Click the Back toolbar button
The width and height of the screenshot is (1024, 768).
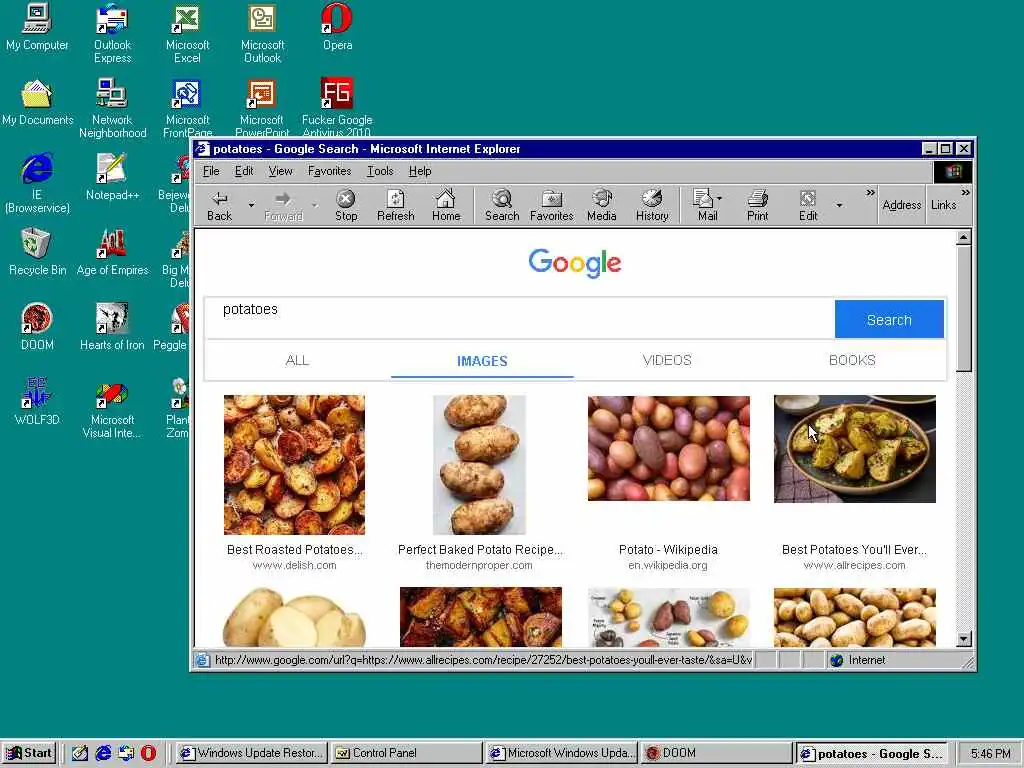219,206
